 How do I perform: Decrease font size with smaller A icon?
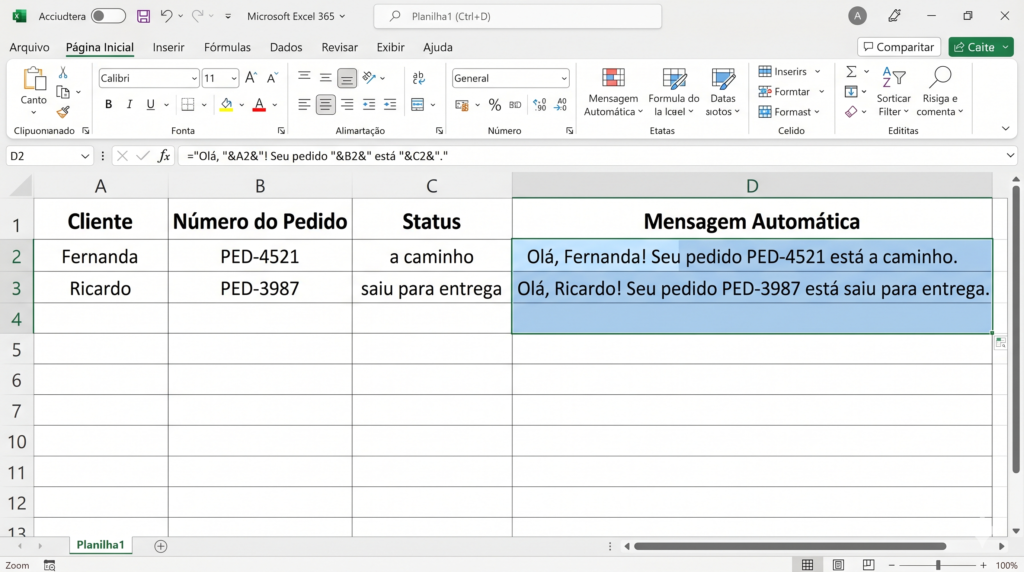tap(272, 78)
